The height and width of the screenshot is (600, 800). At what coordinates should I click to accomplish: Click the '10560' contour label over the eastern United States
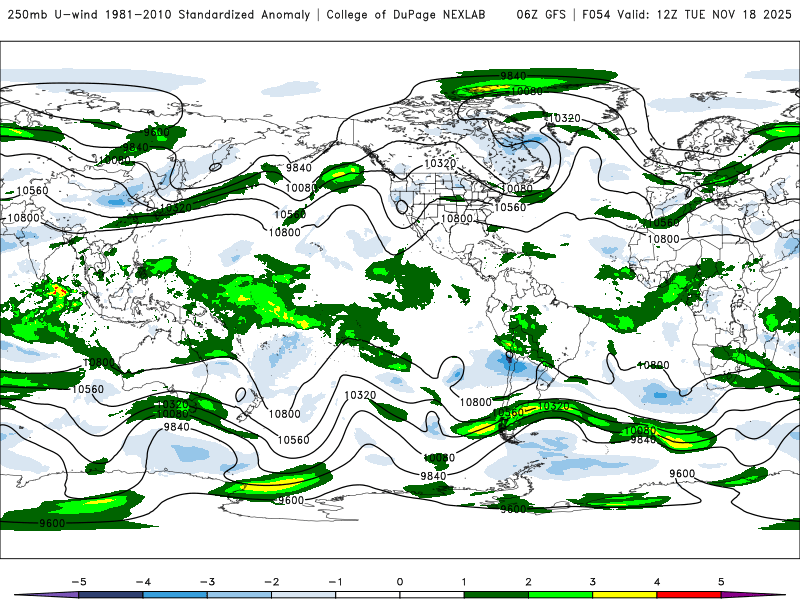(x=510, y=207)
